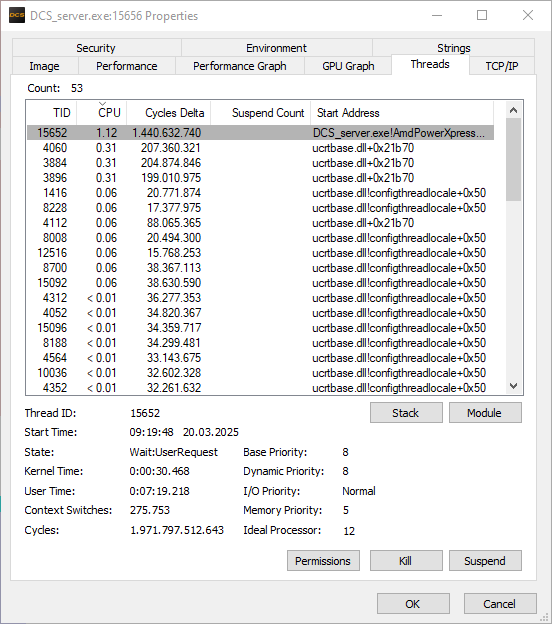Screen dimensions: 552x624
Task: Suspend the selected thread
Action: point(485,561)
